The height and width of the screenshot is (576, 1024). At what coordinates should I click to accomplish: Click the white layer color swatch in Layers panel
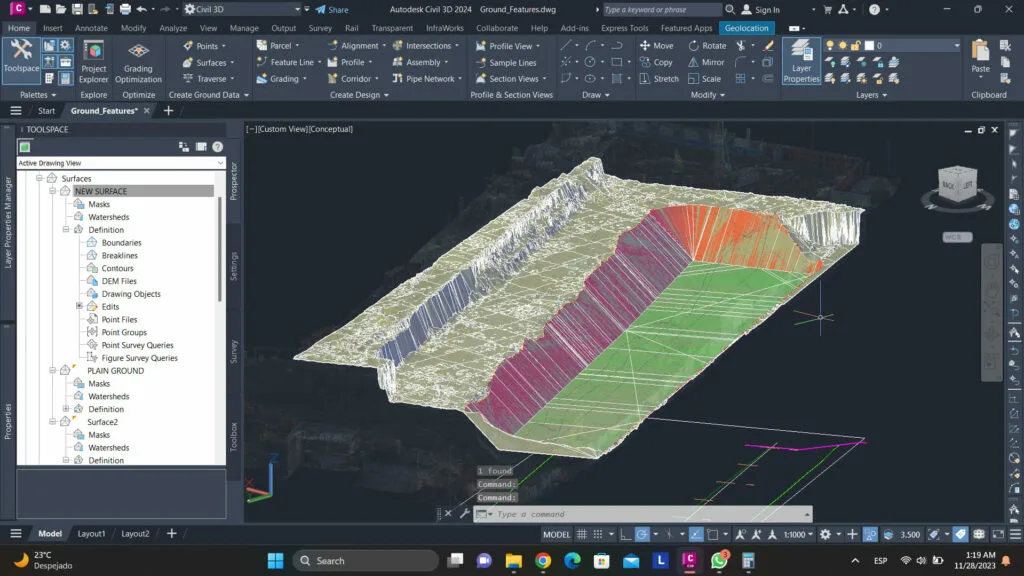click(x=869, y=45)
